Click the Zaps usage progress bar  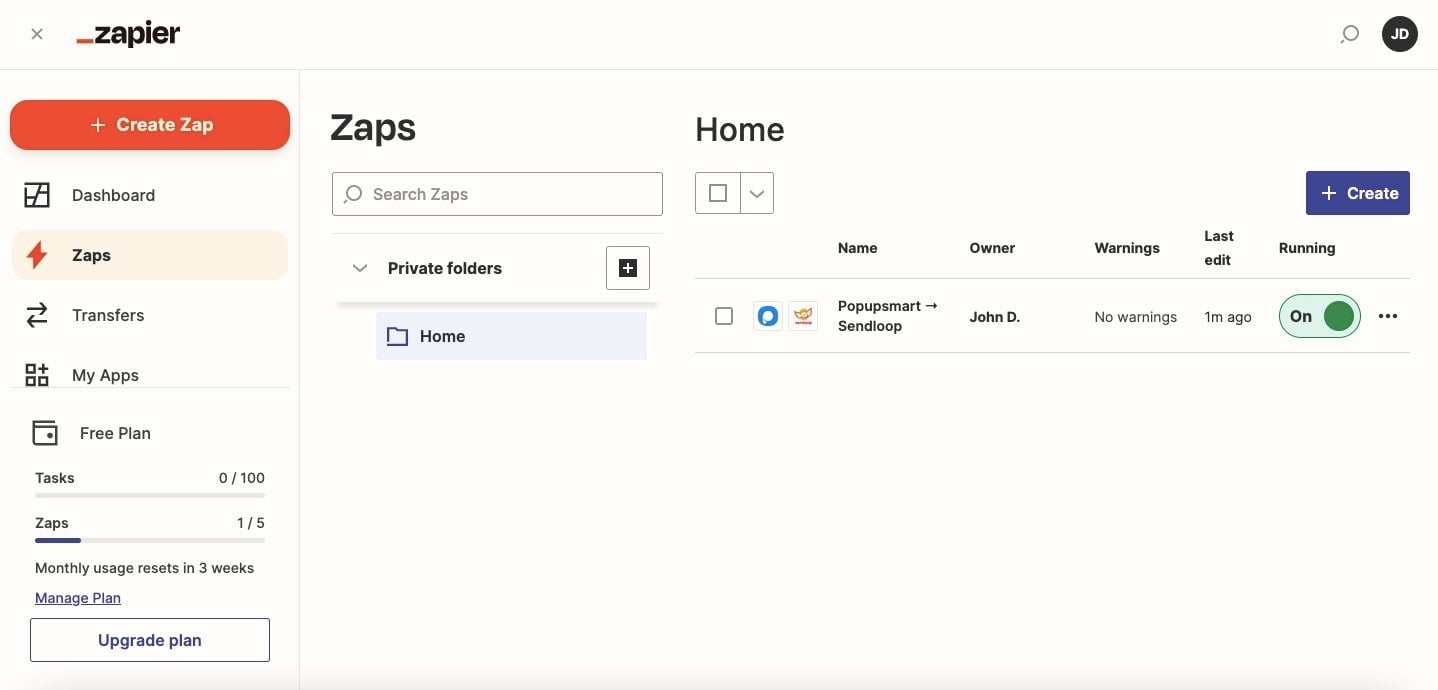coord(149,540)
